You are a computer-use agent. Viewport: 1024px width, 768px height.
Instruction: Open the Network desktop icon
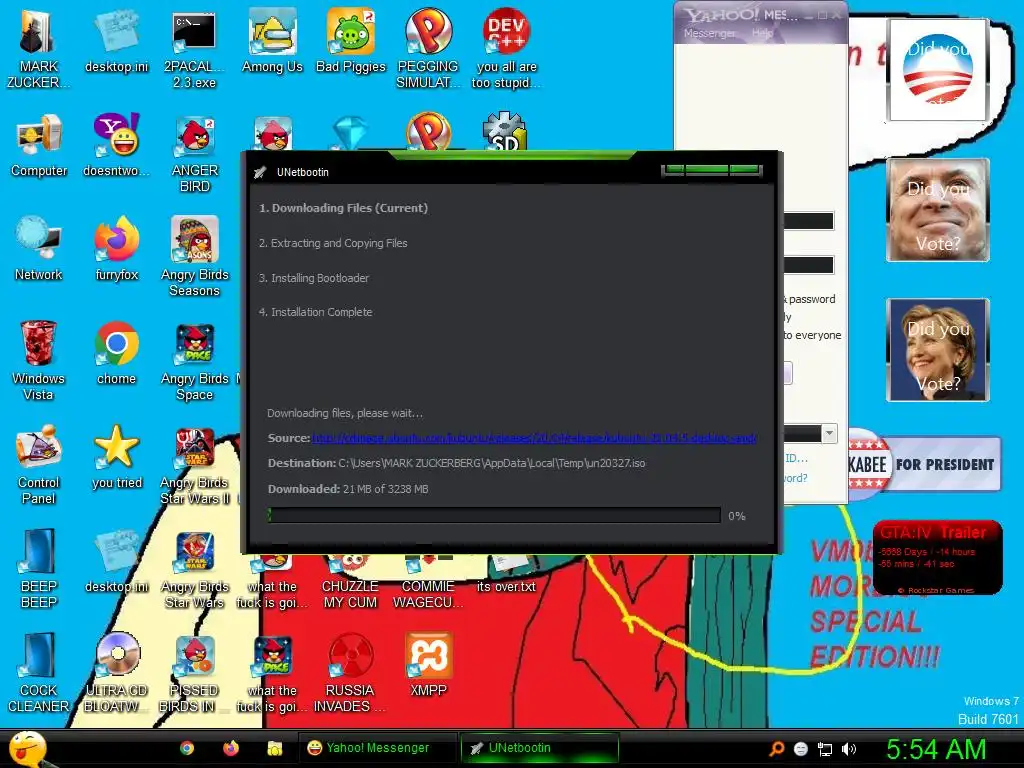[39, 249]
